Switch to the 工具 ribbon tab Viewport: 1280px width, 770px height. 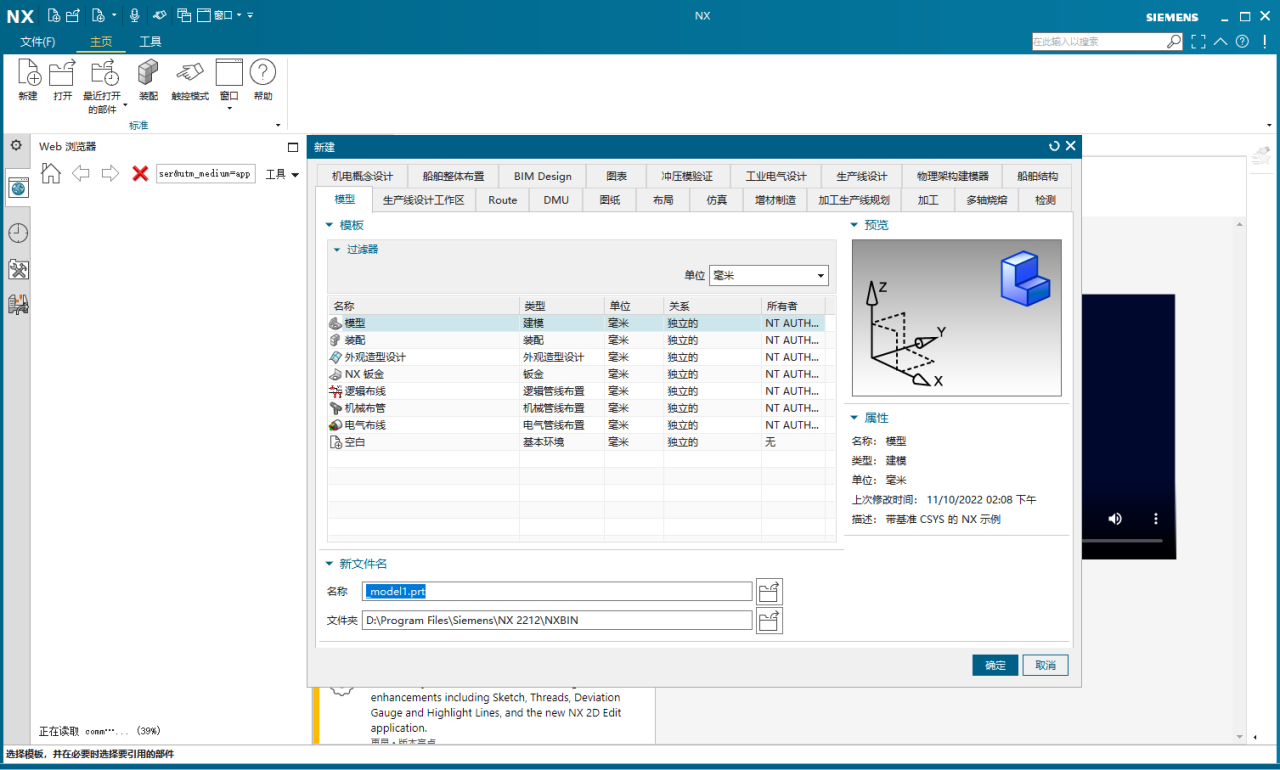coord(150,42)
